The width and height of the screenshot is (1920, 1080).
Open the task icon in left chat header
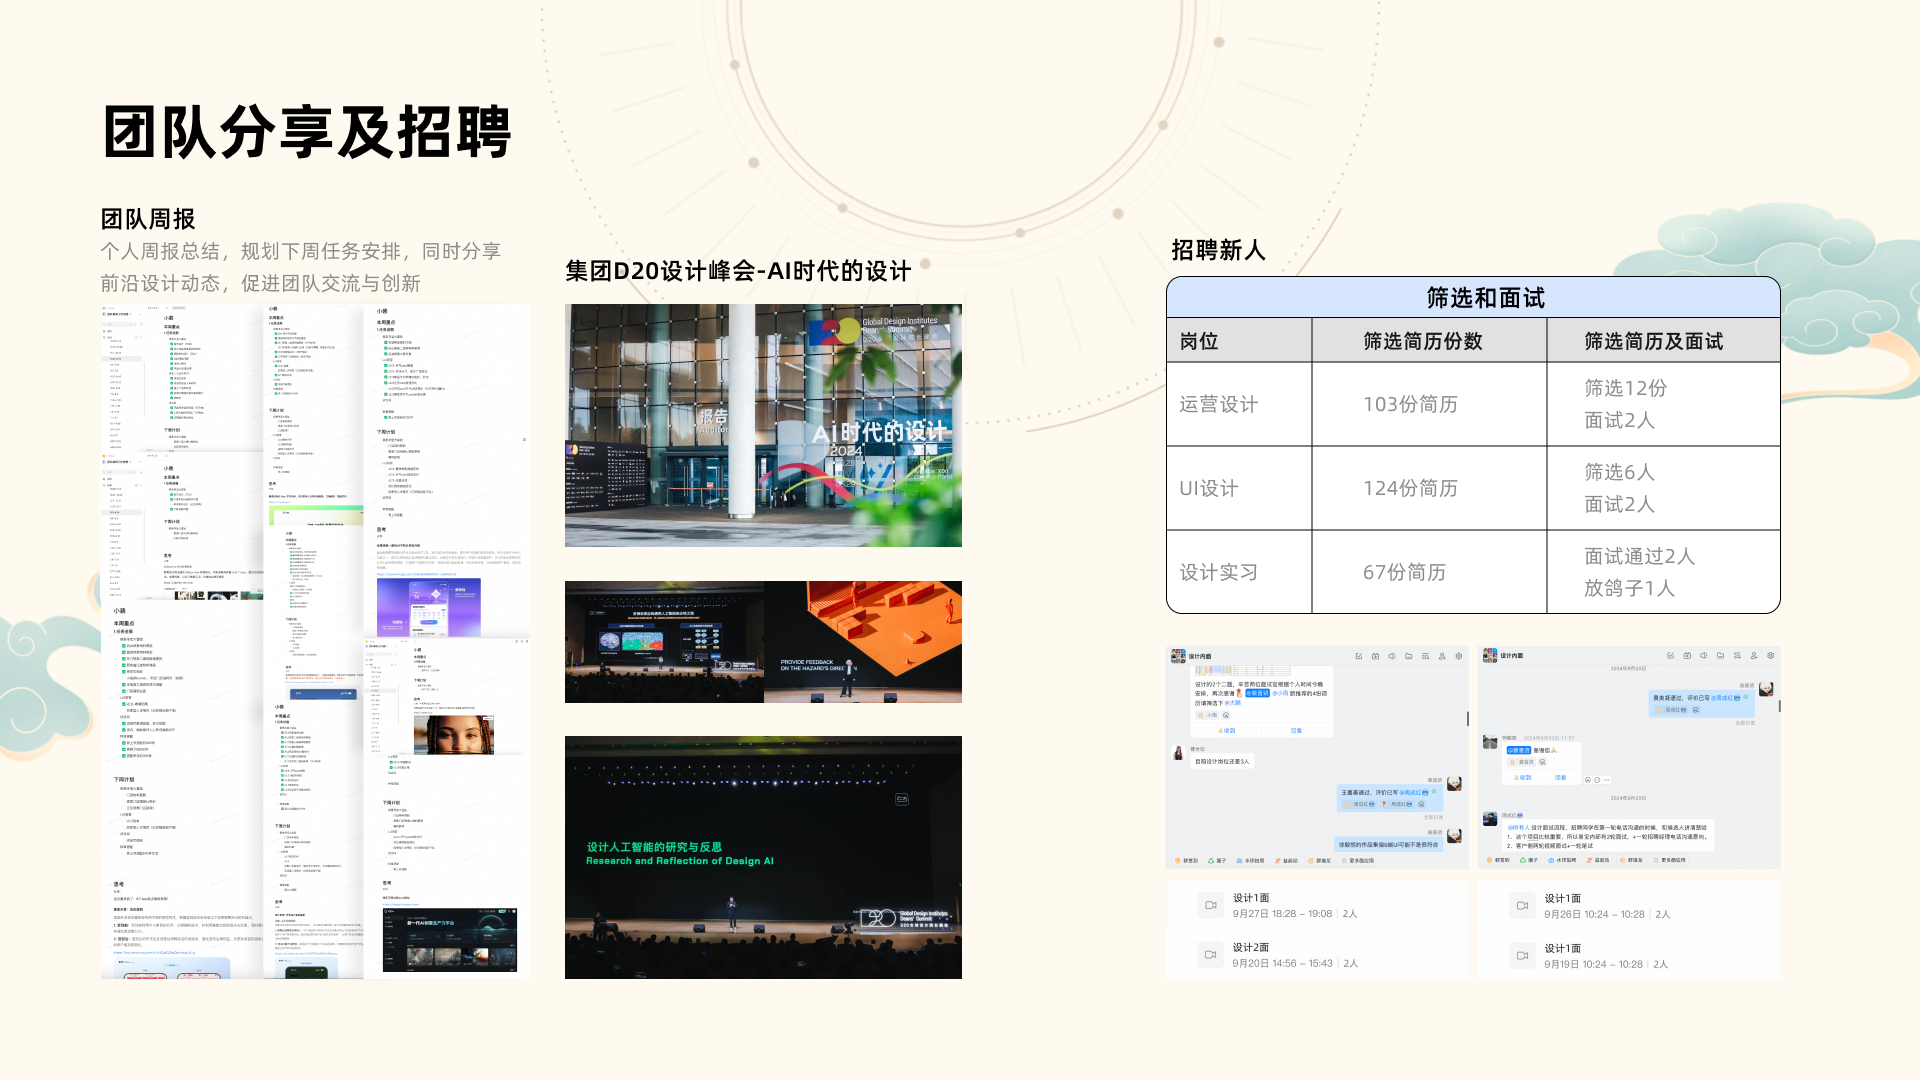click(x=1359, y=656)
